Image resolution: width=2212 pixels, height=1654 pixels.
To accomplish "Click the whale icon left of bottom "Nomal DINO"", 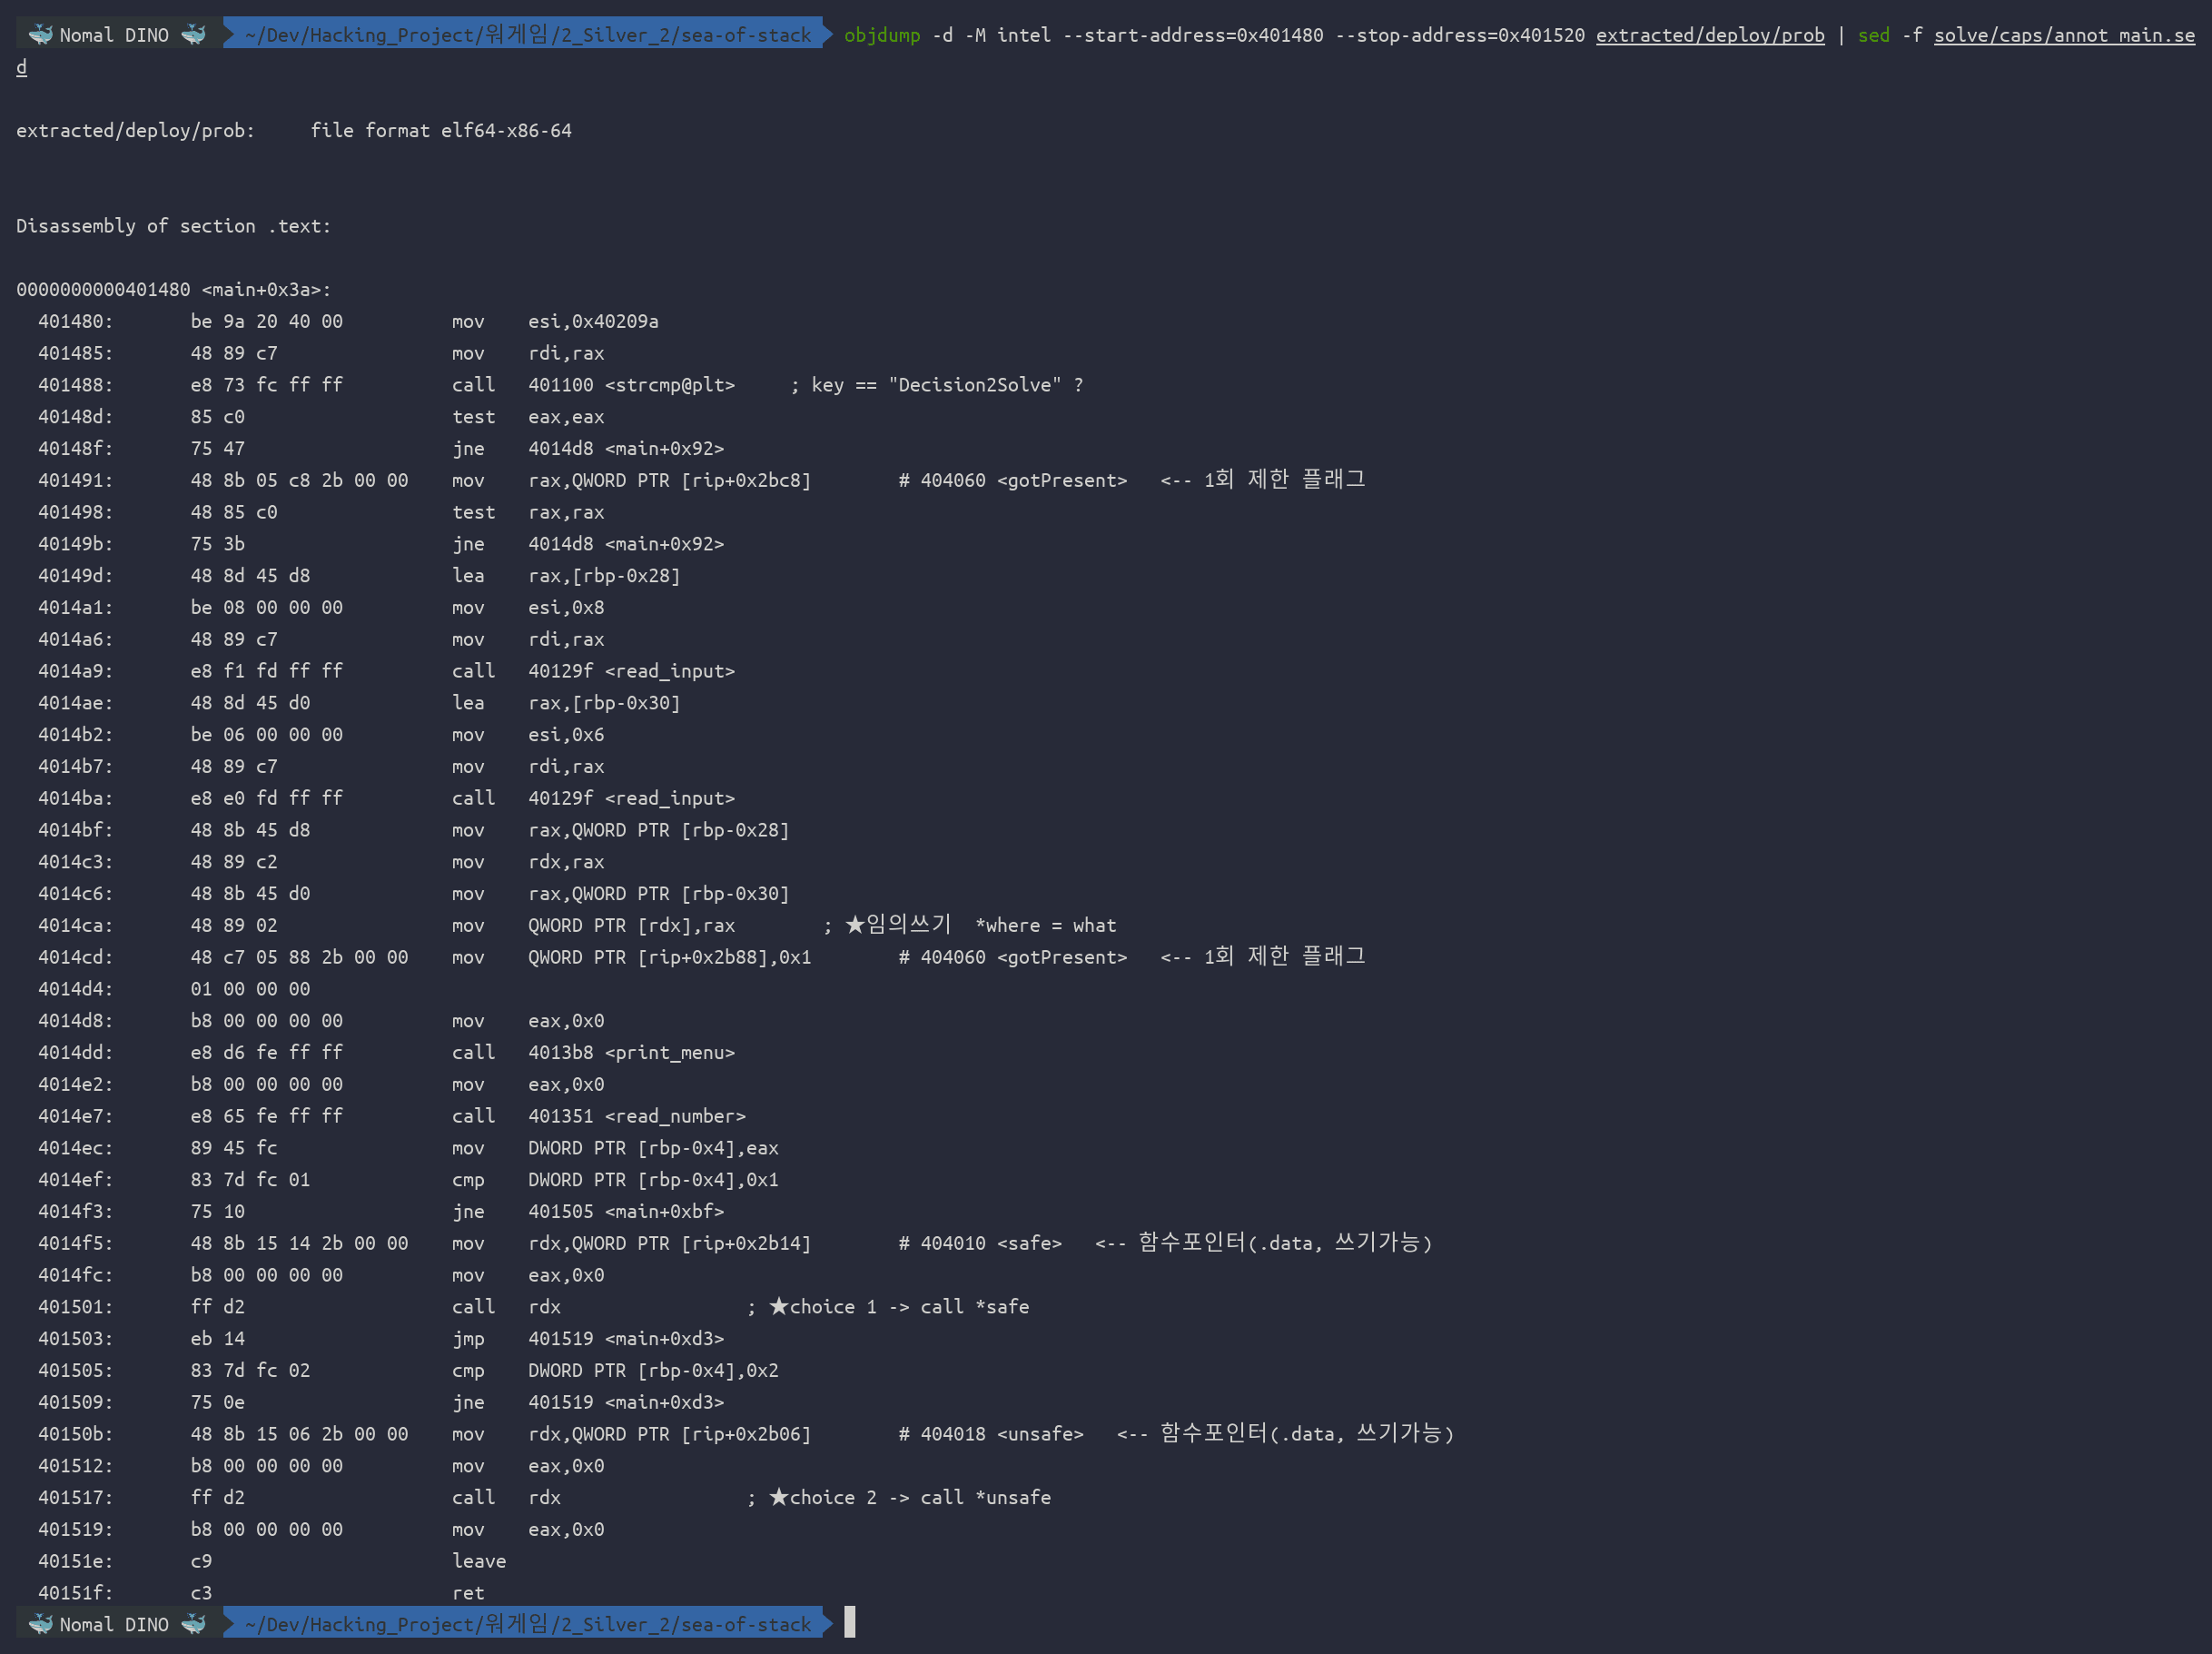I will [x=40, y=1624].
